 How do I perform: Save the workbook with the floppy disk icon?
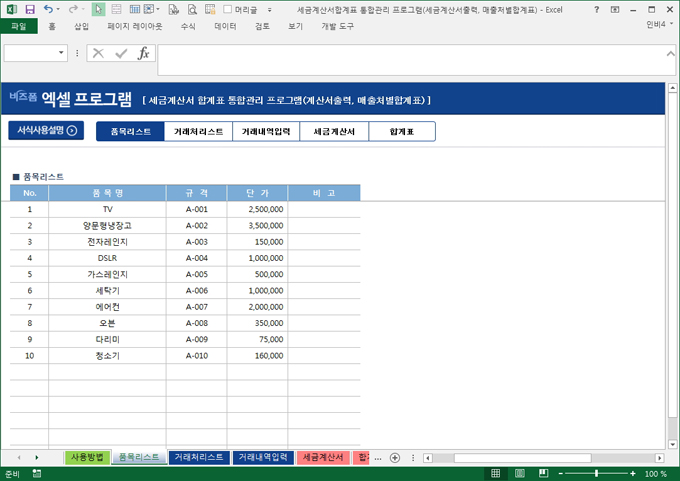[30, 9]
